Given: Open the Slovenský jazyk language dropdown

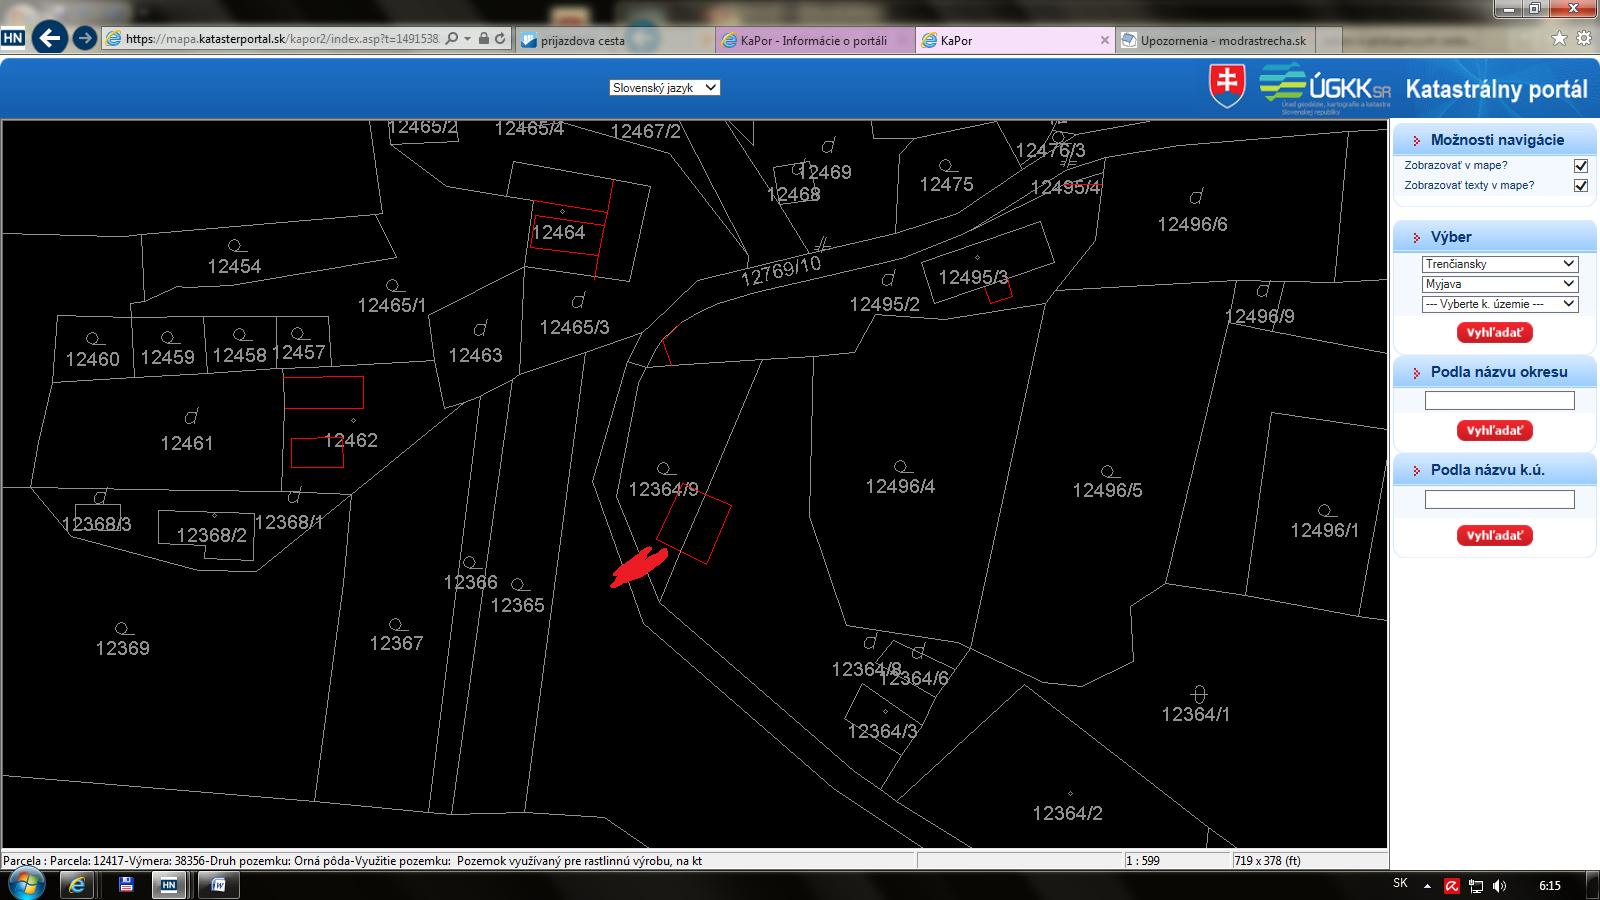Looking at the screenshot, I should tap(665, 88).
